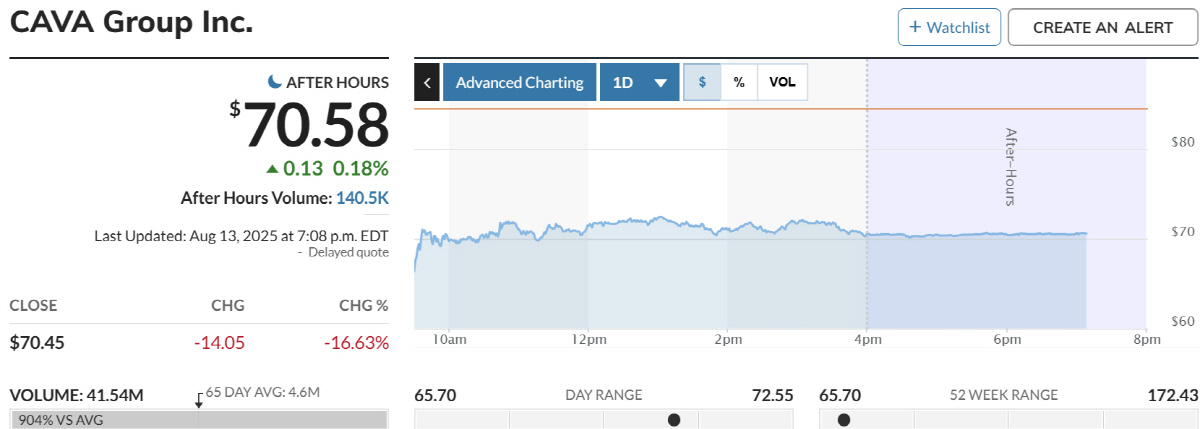The width and height of the screenshot is (1200, 429).
Task: Collapse chart with left chevron icon
Action: [x=427, y=82]
